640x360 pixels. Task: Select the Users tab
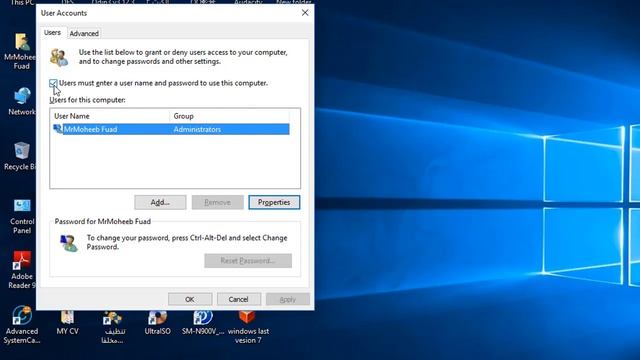[x=52, y=33]
